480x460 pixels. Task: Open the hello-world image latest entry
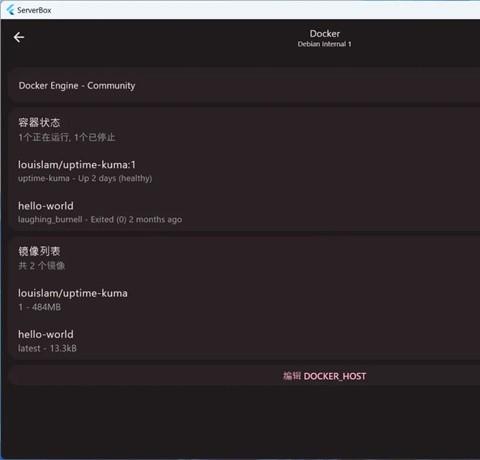click(245, 341)
